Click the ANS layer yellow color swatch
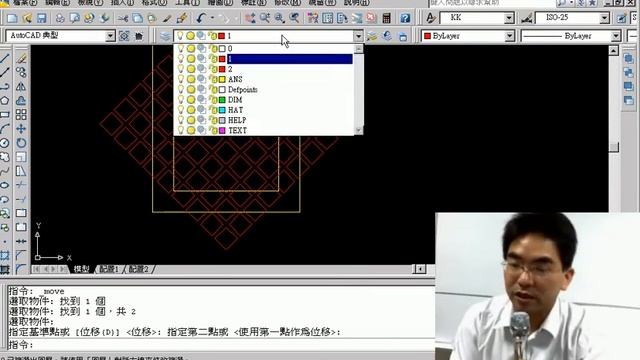The width and height of the screenshot is (640, 360). (x=222, y=79)
